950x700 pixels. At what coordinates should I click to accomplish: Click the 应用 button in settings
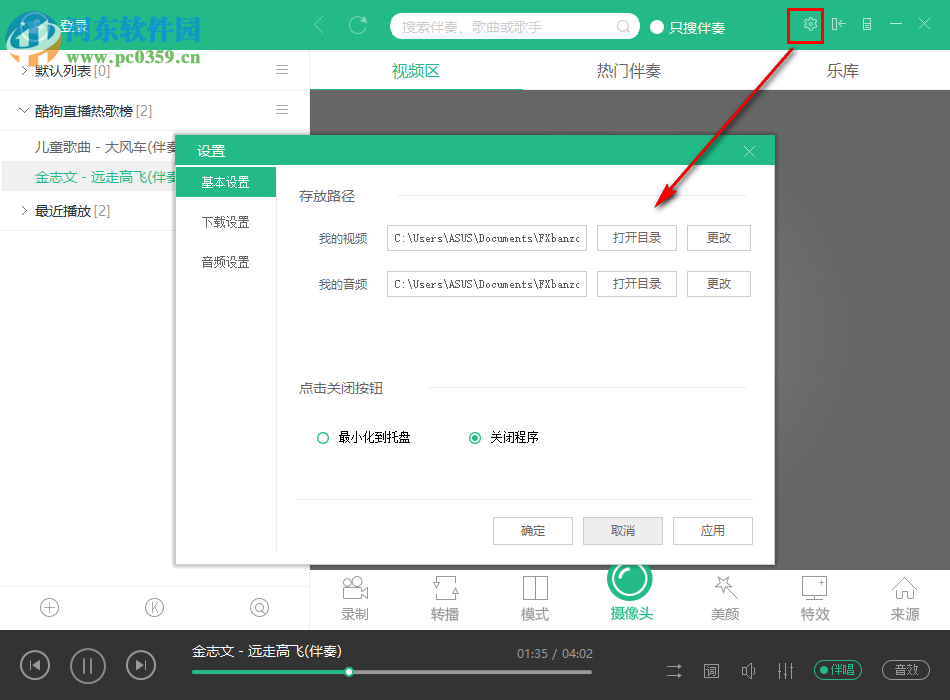point(712,531)
